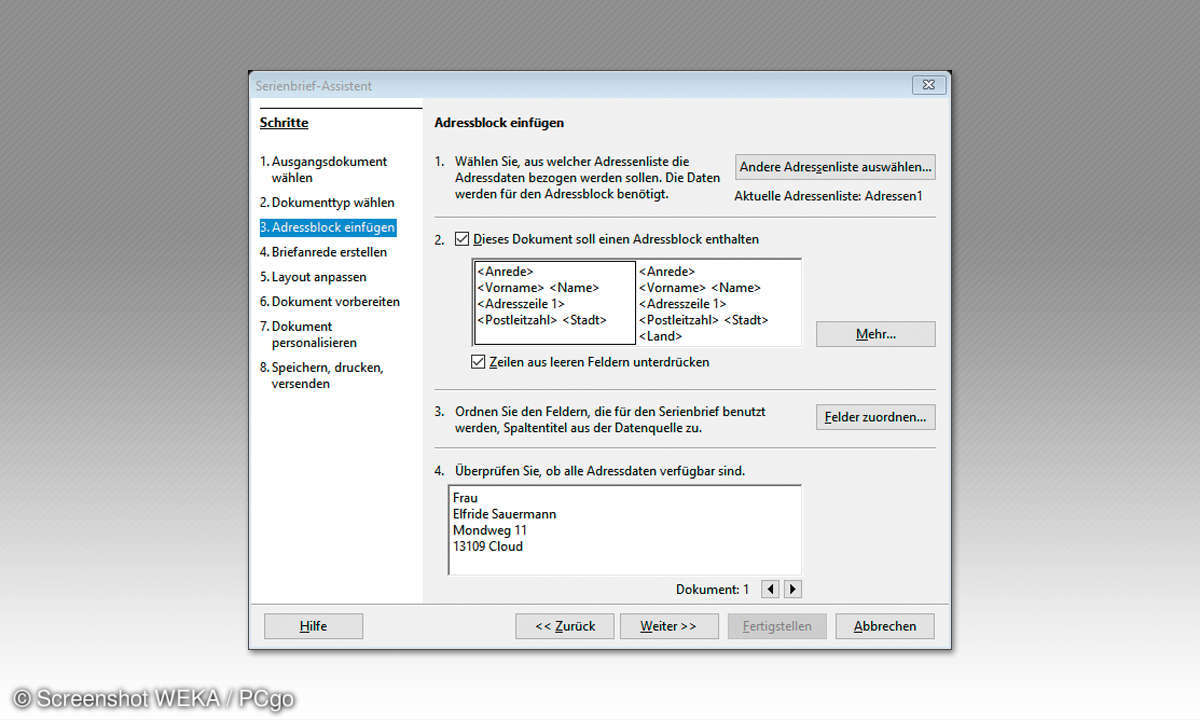Go to step 1 Ausgangsdokument wählen
Screen dimensions: 1200x720
click(324, 169)
